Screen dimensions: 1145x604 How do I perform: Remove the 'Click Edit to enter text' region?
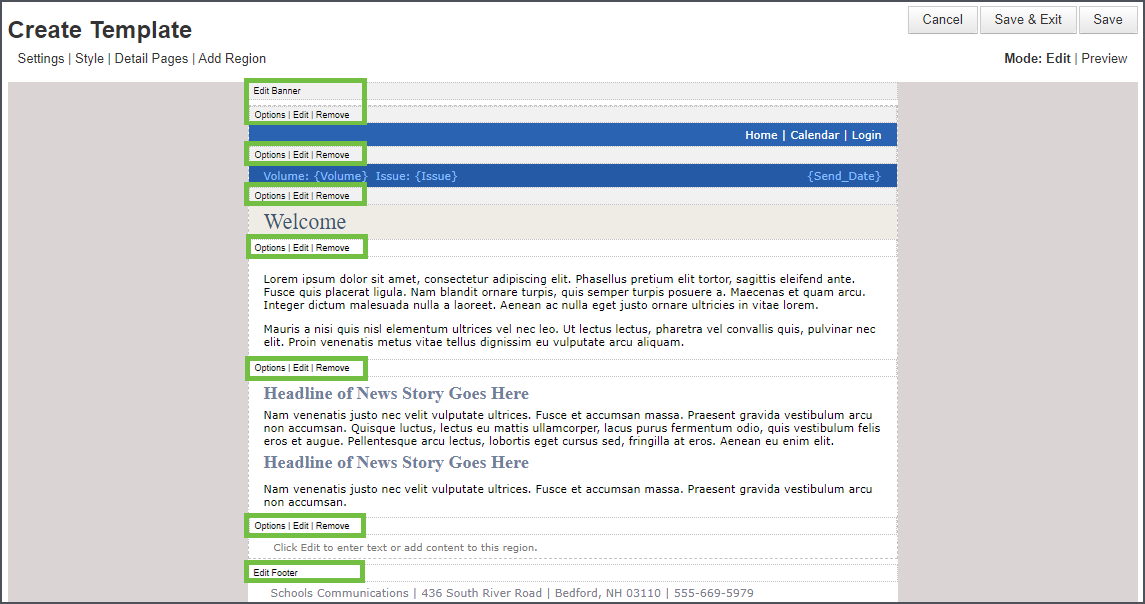pyautogui.click(x=332, y=526)
